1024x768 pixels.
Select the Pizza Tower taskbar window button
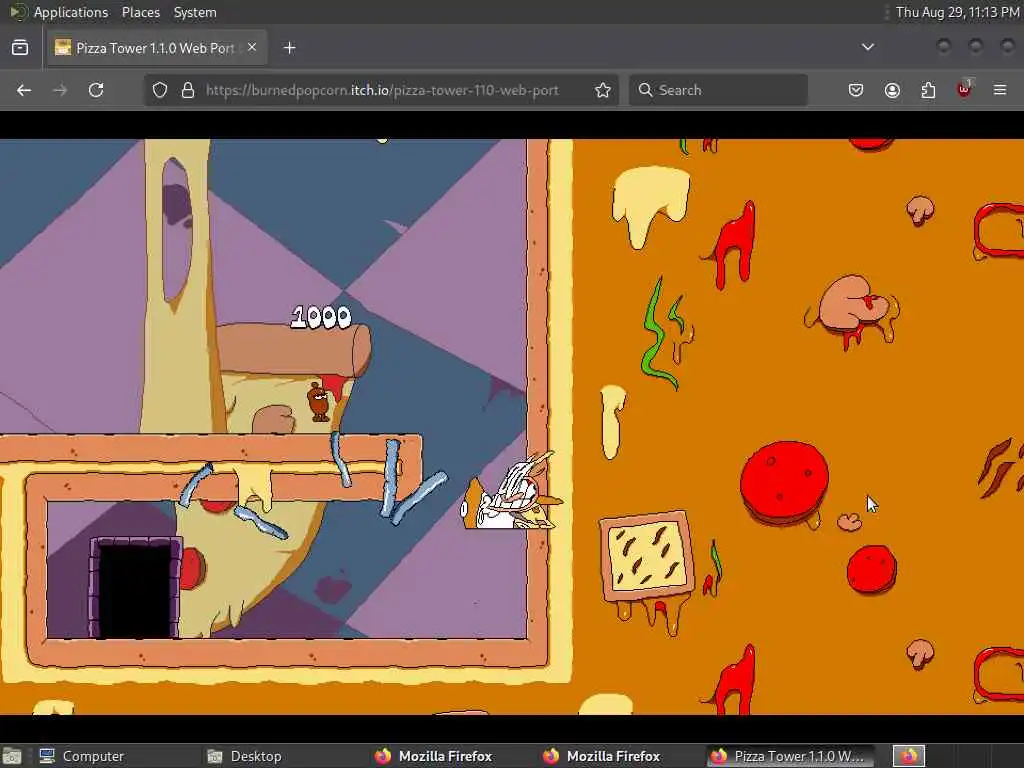pyautogui.click(x=792, y=756)
